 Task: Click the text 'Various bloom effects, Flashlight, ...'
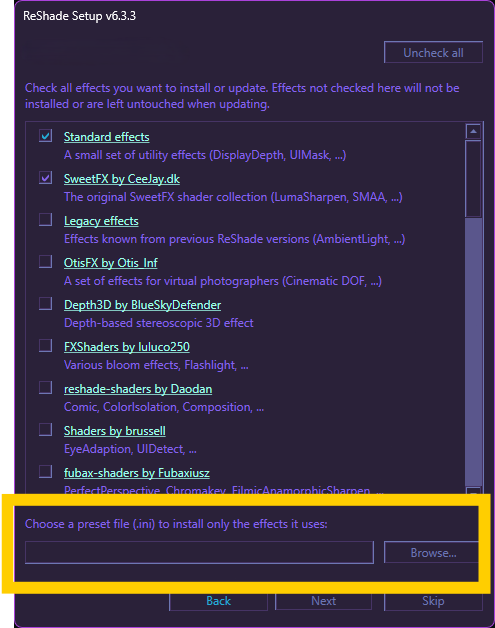(x=156, y=365)
